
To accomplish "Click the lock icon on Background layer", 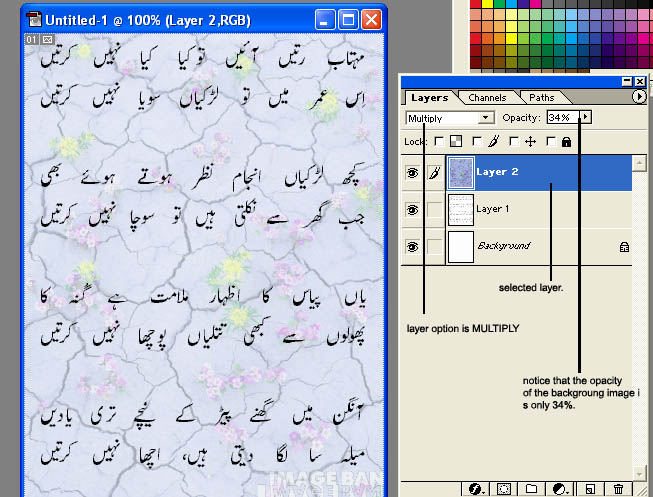I will coord(624,247).
